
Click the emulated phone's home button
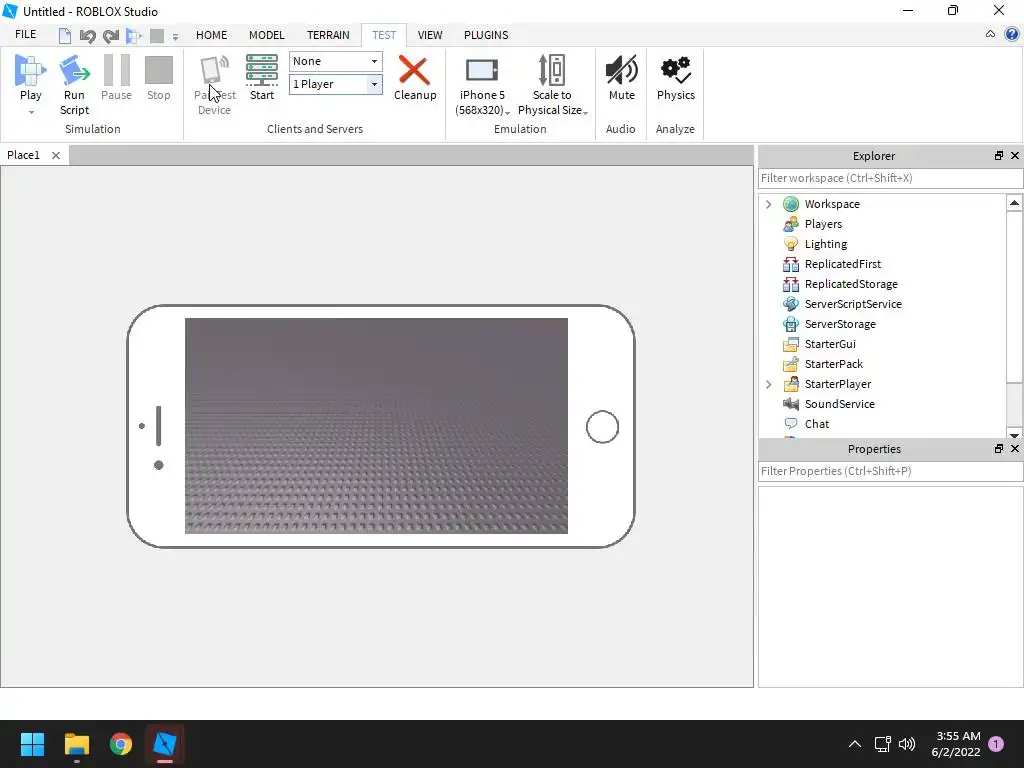click(602, 427)
